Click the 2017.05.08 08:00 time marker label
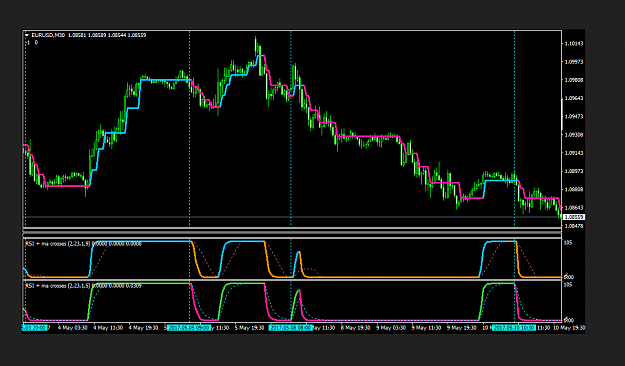Image resolution: width=625 pixels, height=366 pixels. coord(291,328)
